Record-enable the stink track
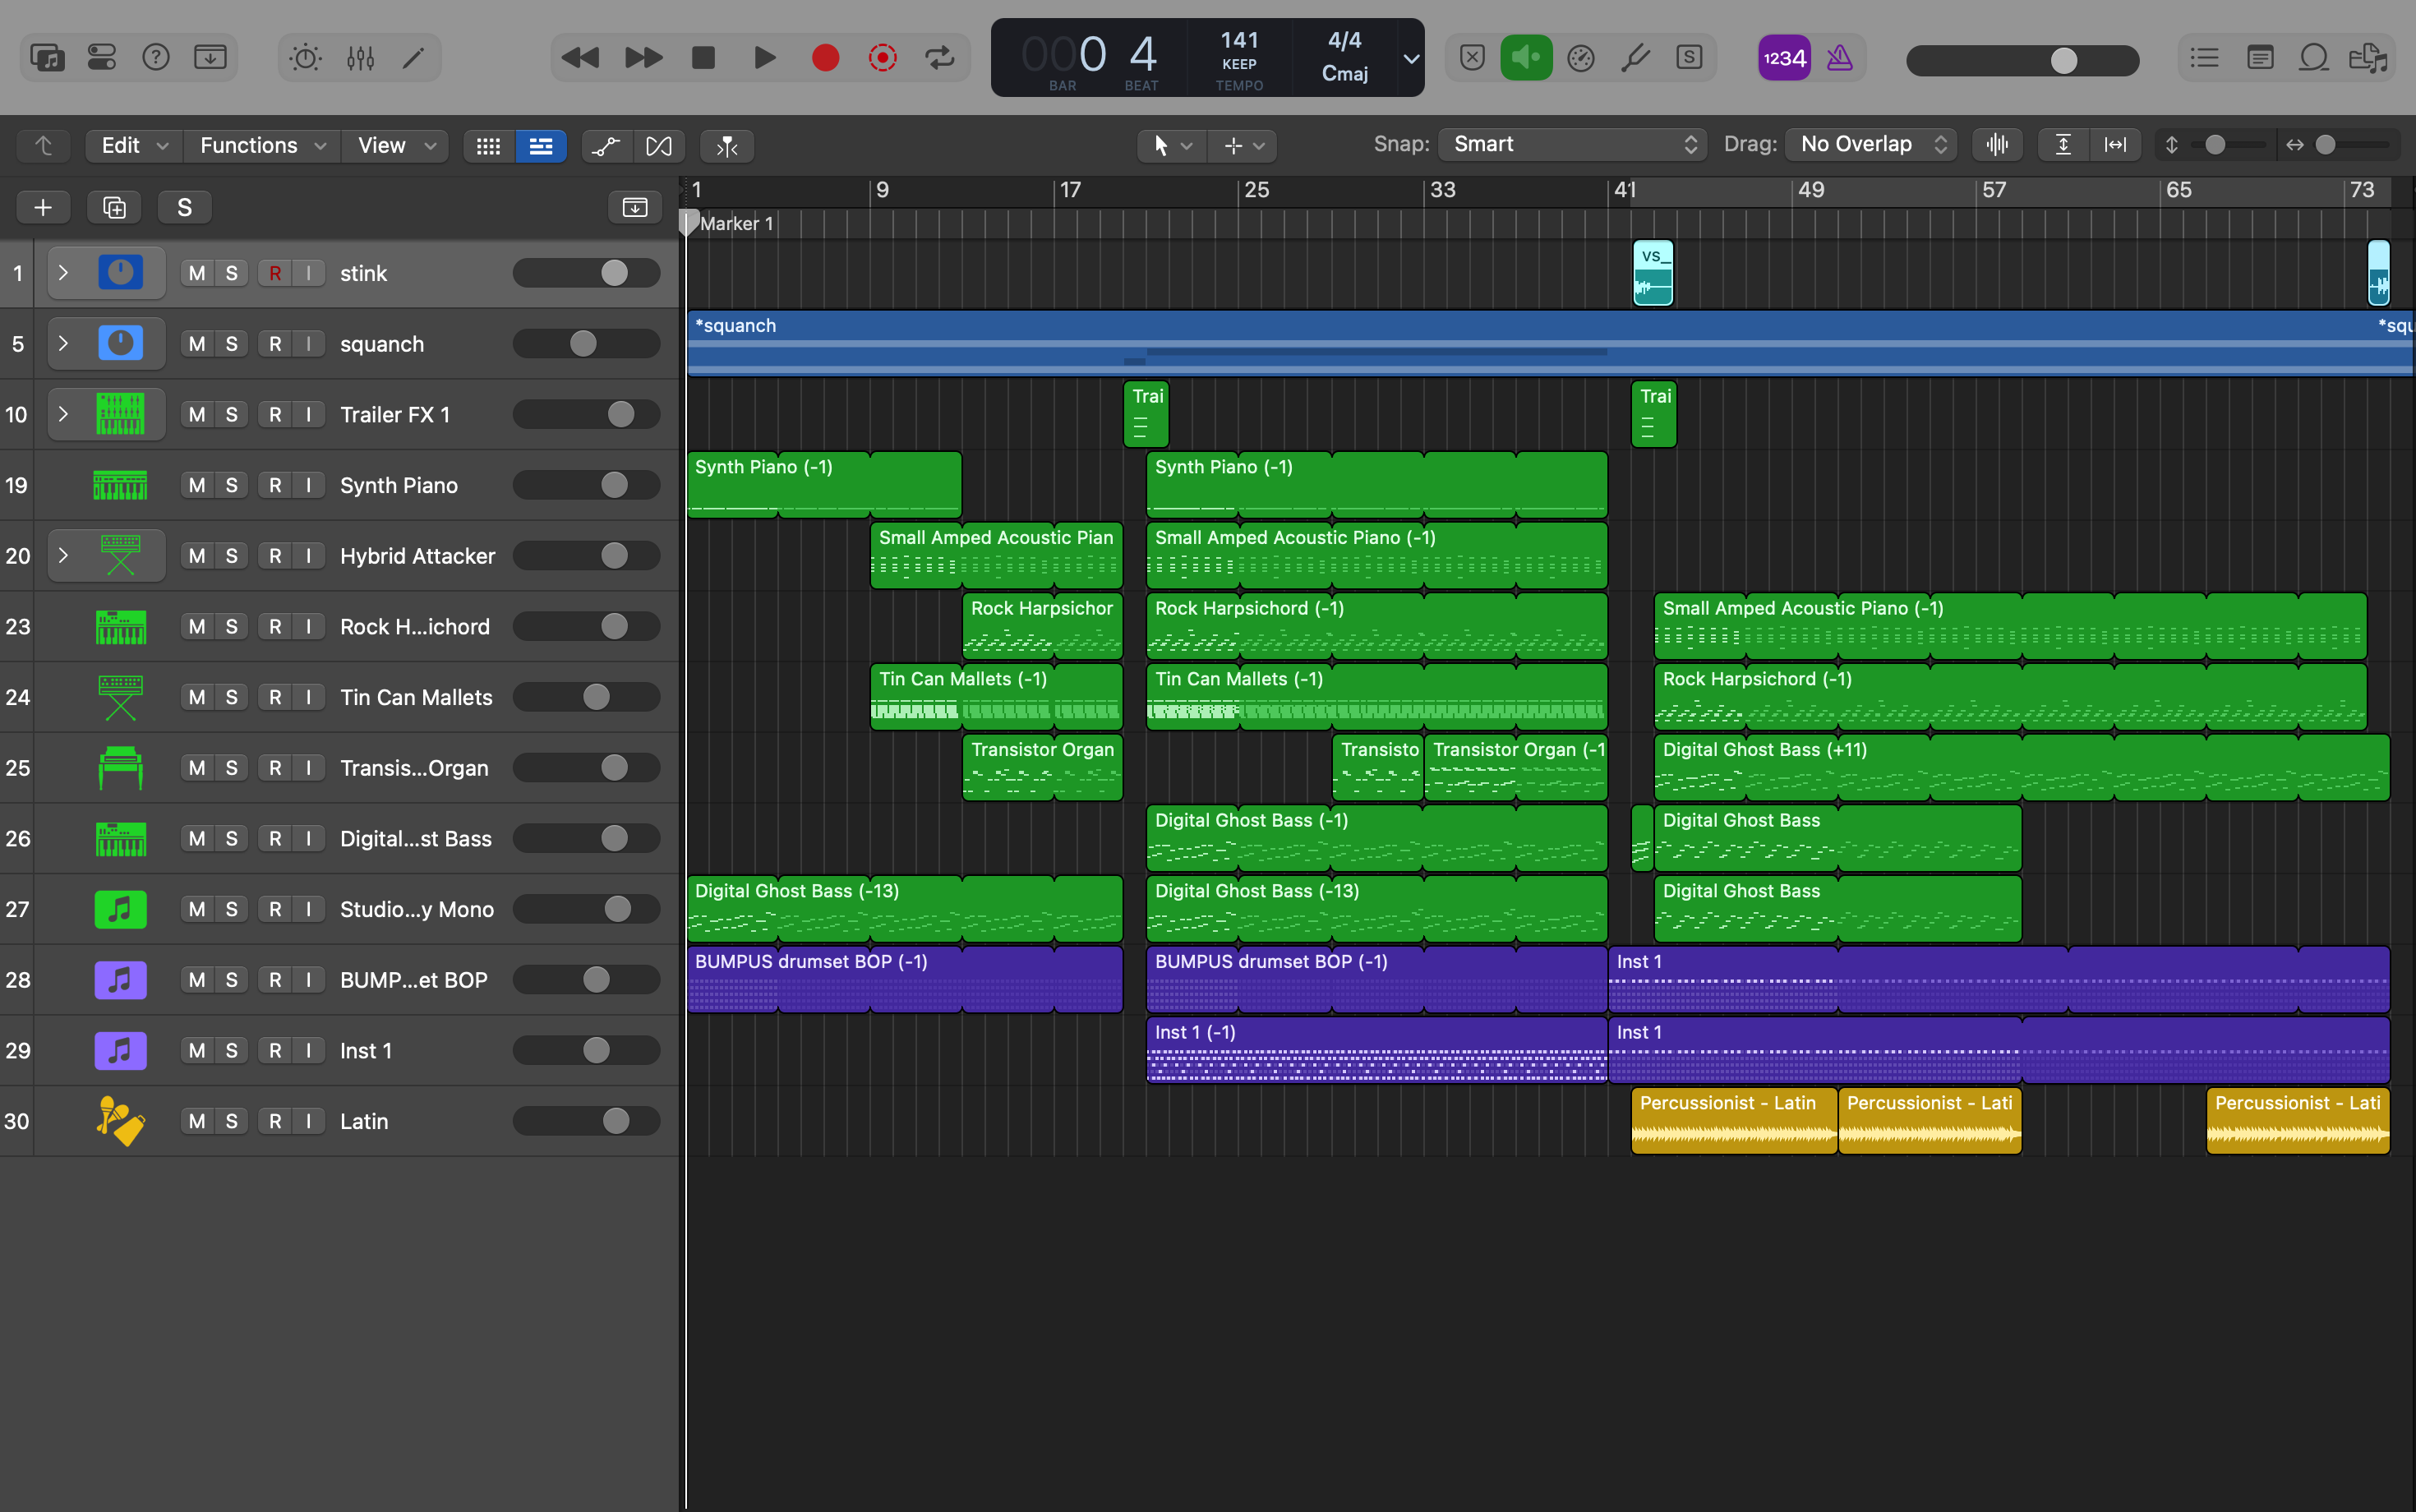The image size is (2416, 1512). (x=275, y=273)
